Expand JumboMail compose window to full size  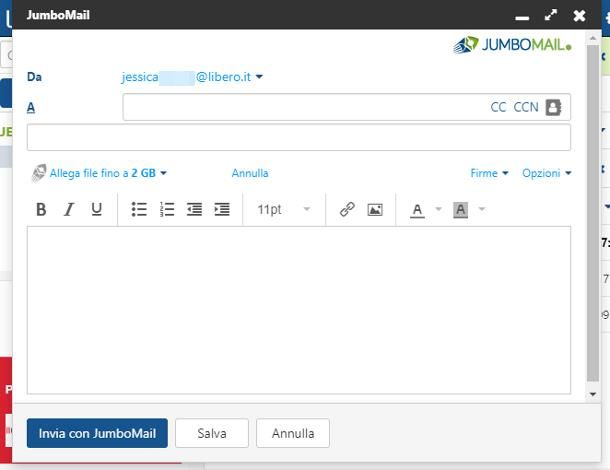point(550,15)
